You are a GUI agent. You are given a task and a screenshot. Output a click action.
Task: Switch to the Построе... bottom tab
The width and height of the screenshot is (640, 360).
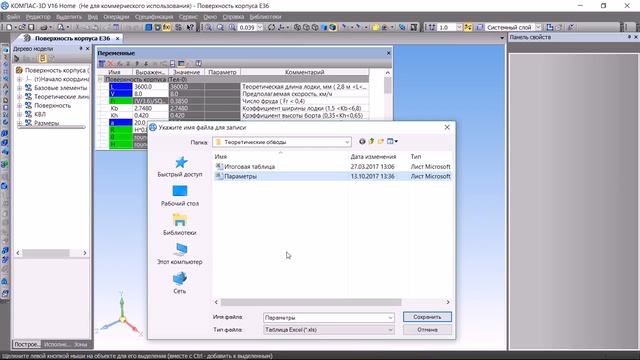pyautogui.click(x=26, y=344)
